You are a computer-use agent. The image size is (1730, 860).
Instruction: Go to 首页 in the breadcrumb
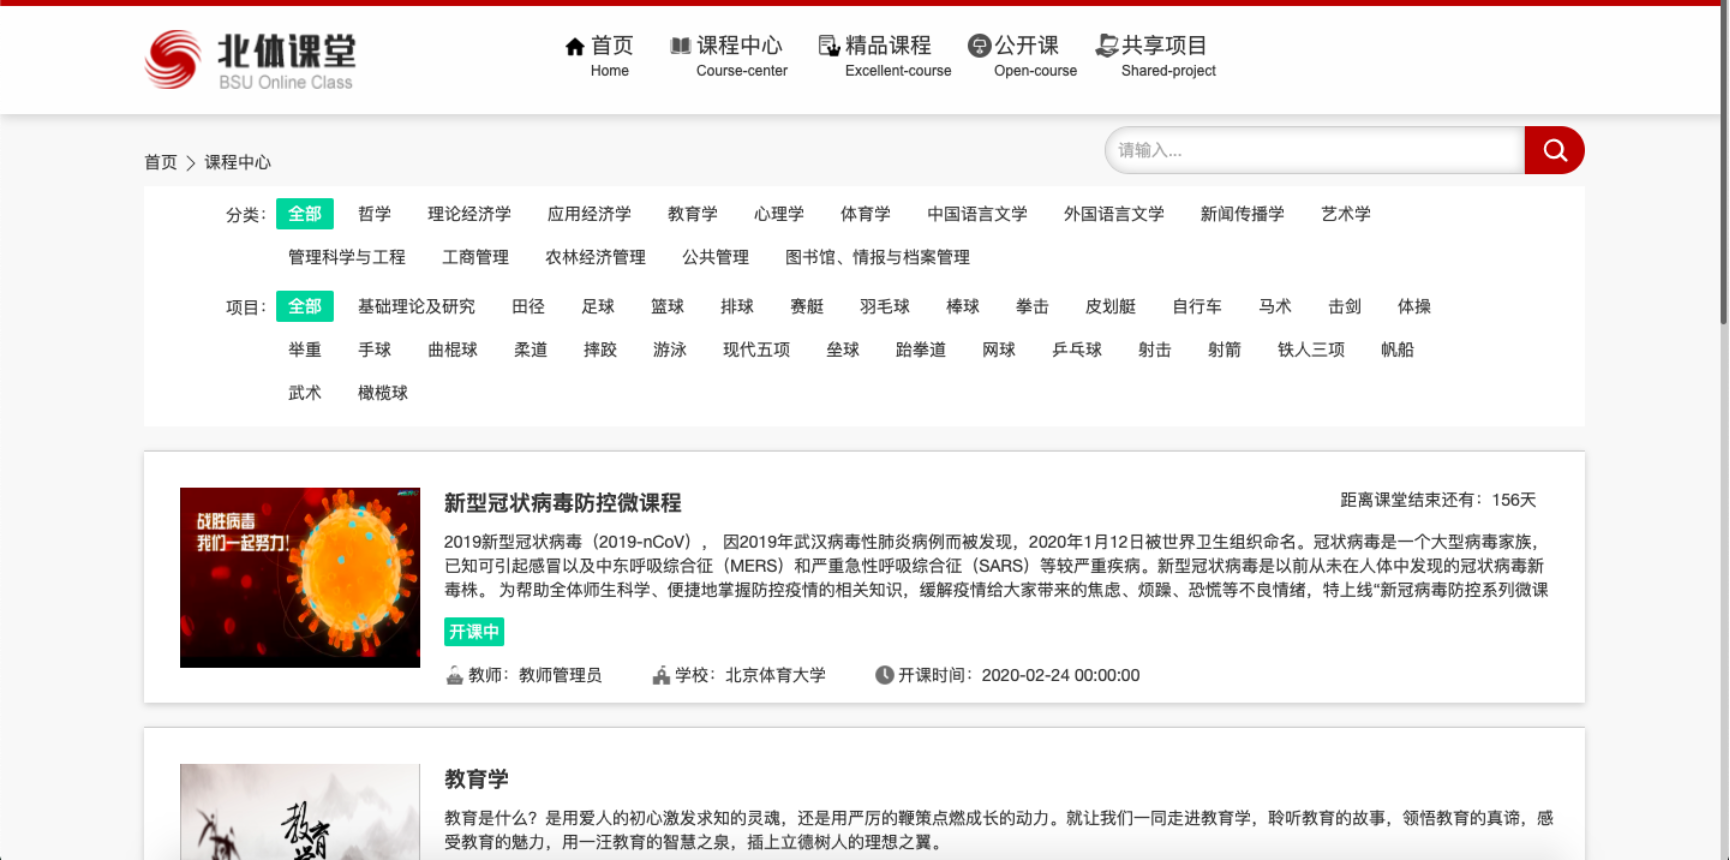(160, 162)
